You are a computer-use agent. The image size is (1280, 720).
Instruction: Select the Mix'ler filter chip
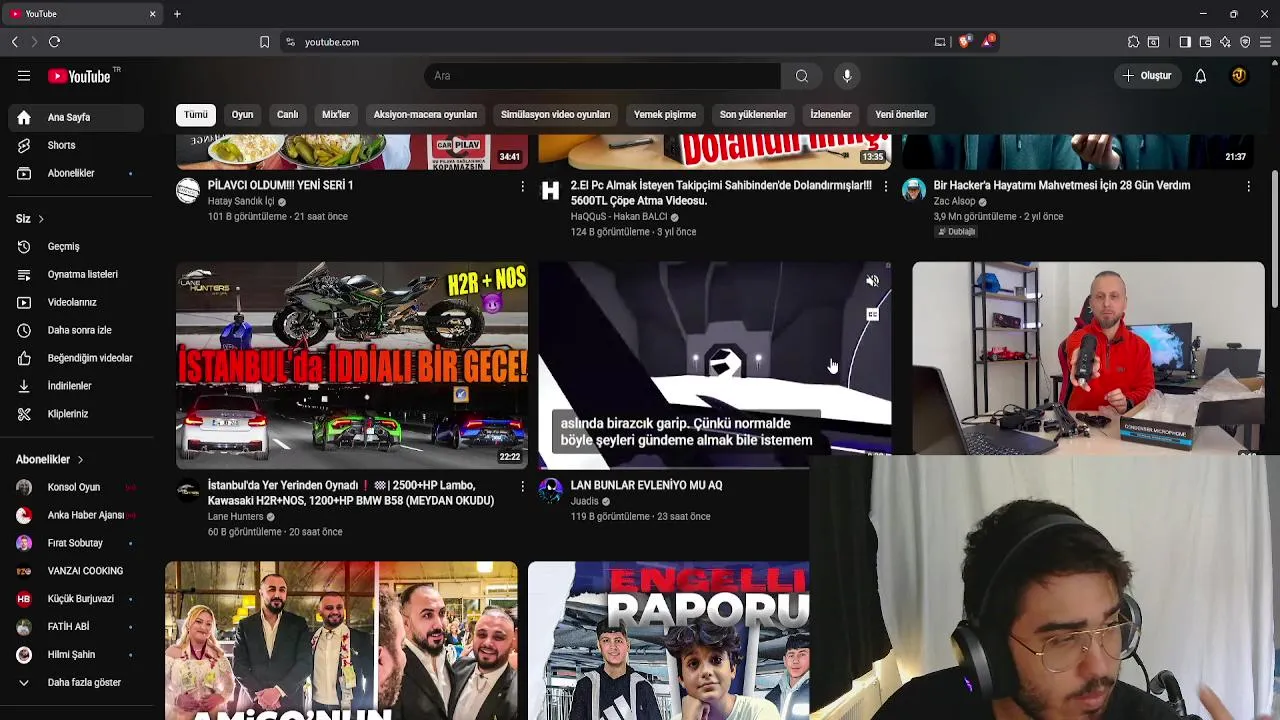[x=336, y=114]
